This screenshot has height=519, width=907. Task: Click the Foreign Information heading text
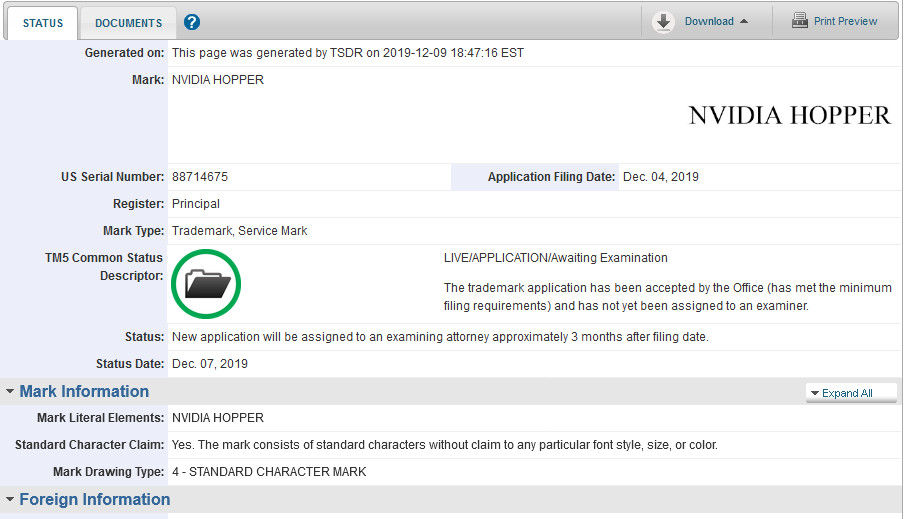coord(95,499)
